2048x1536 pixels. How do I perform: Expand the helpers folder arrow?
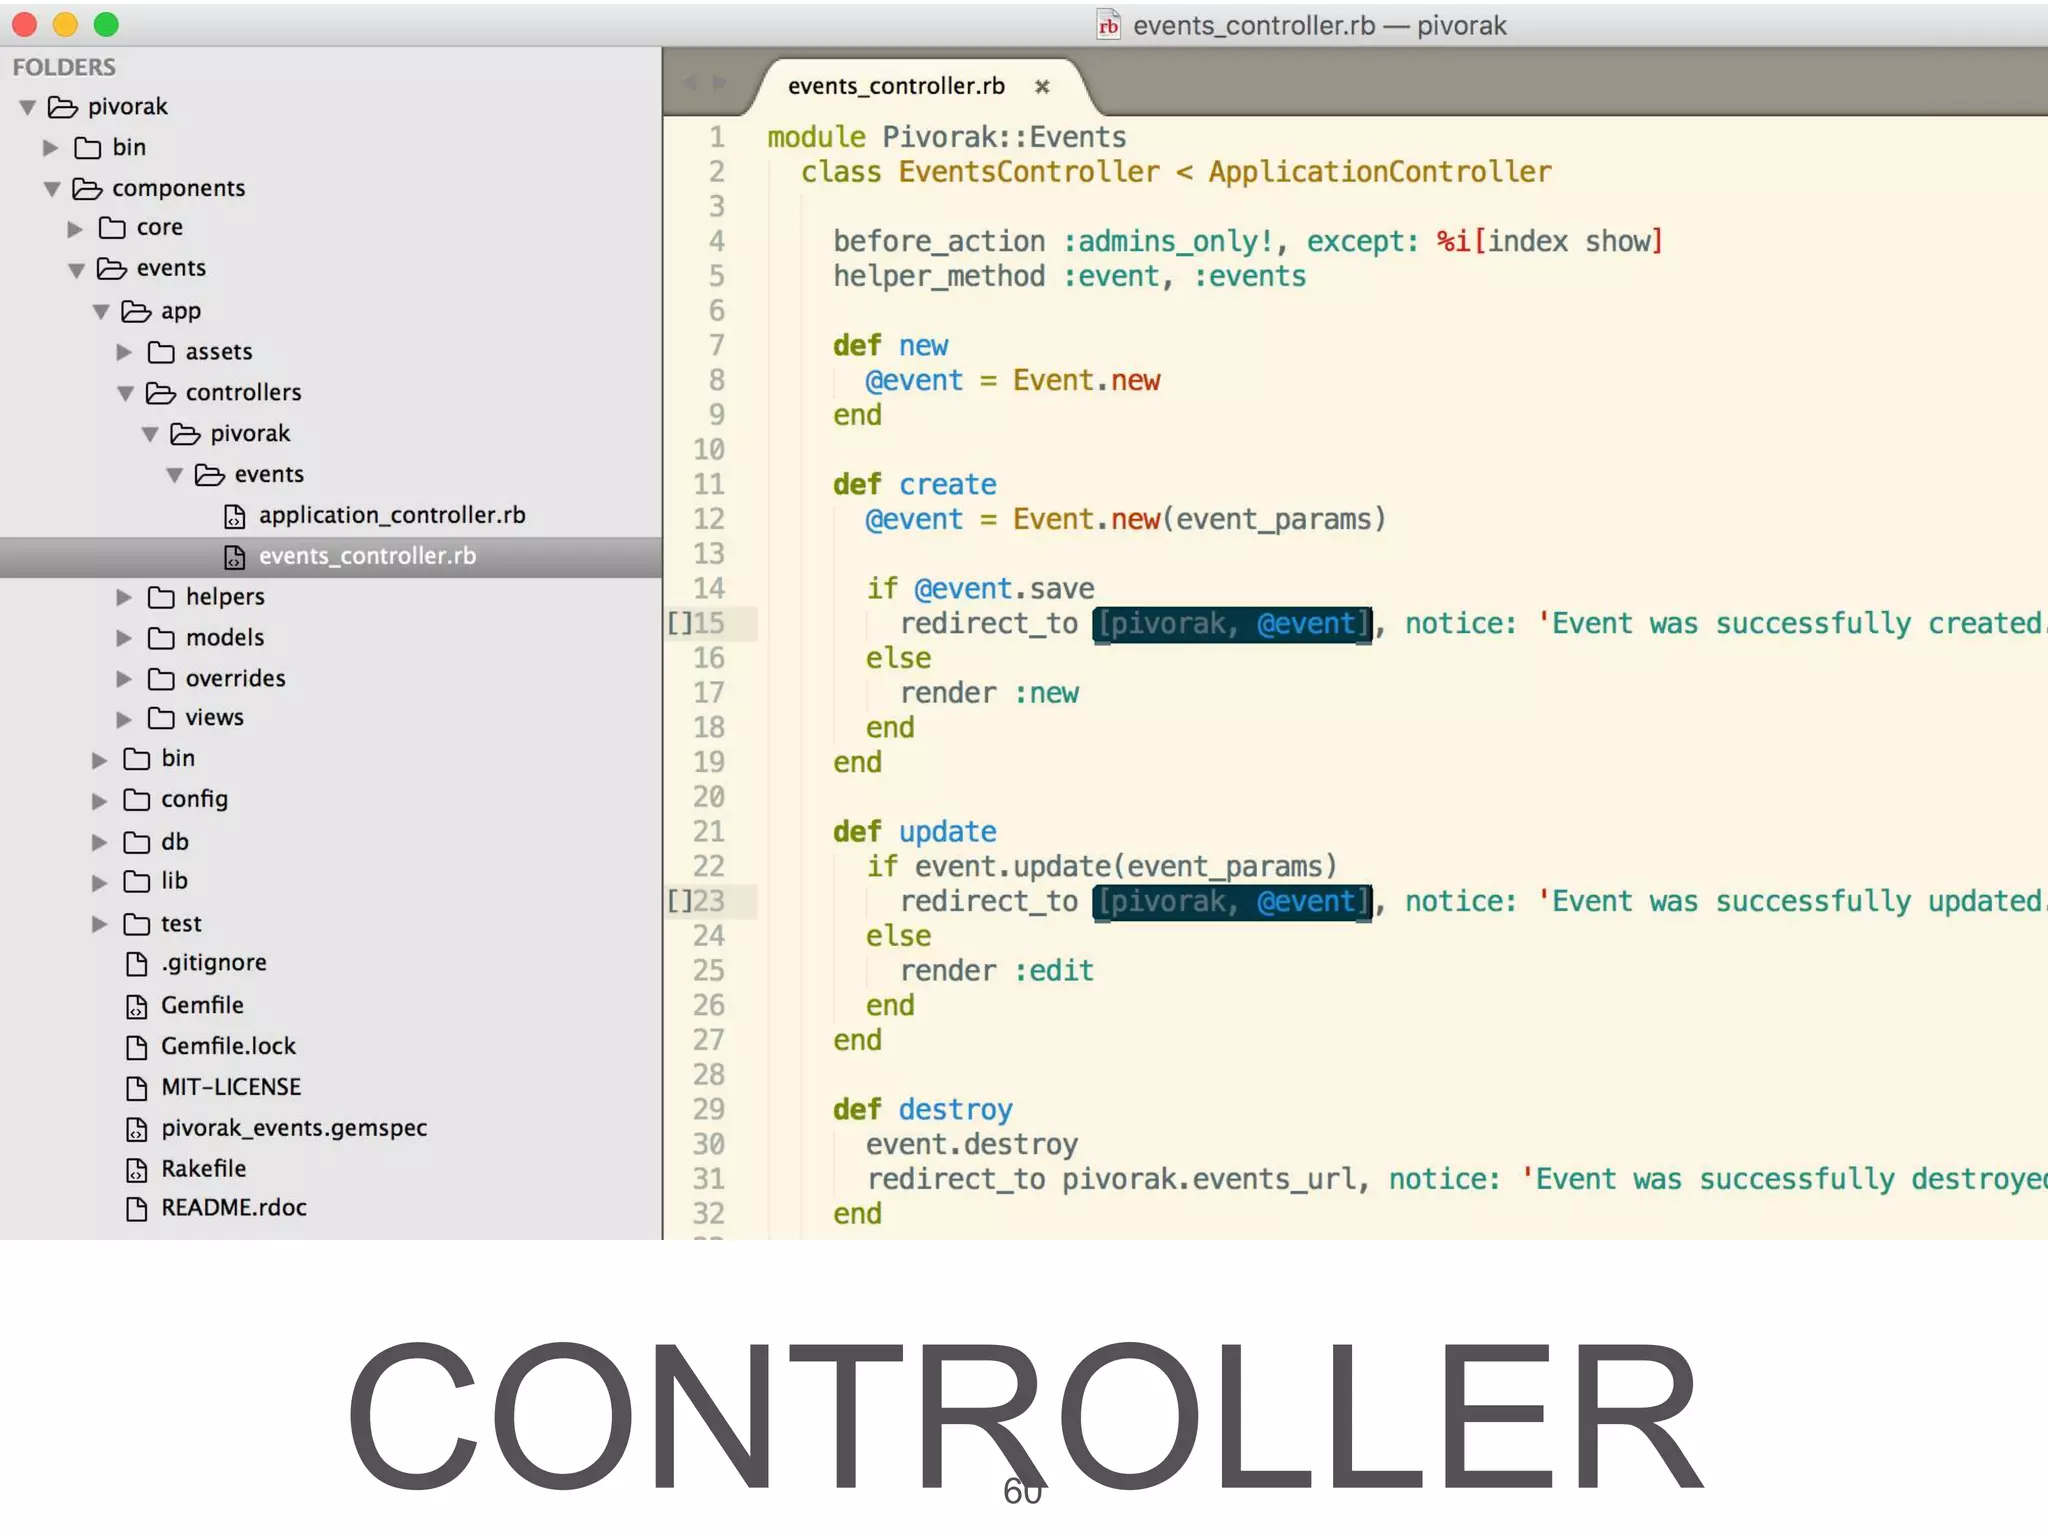[124, 597]
